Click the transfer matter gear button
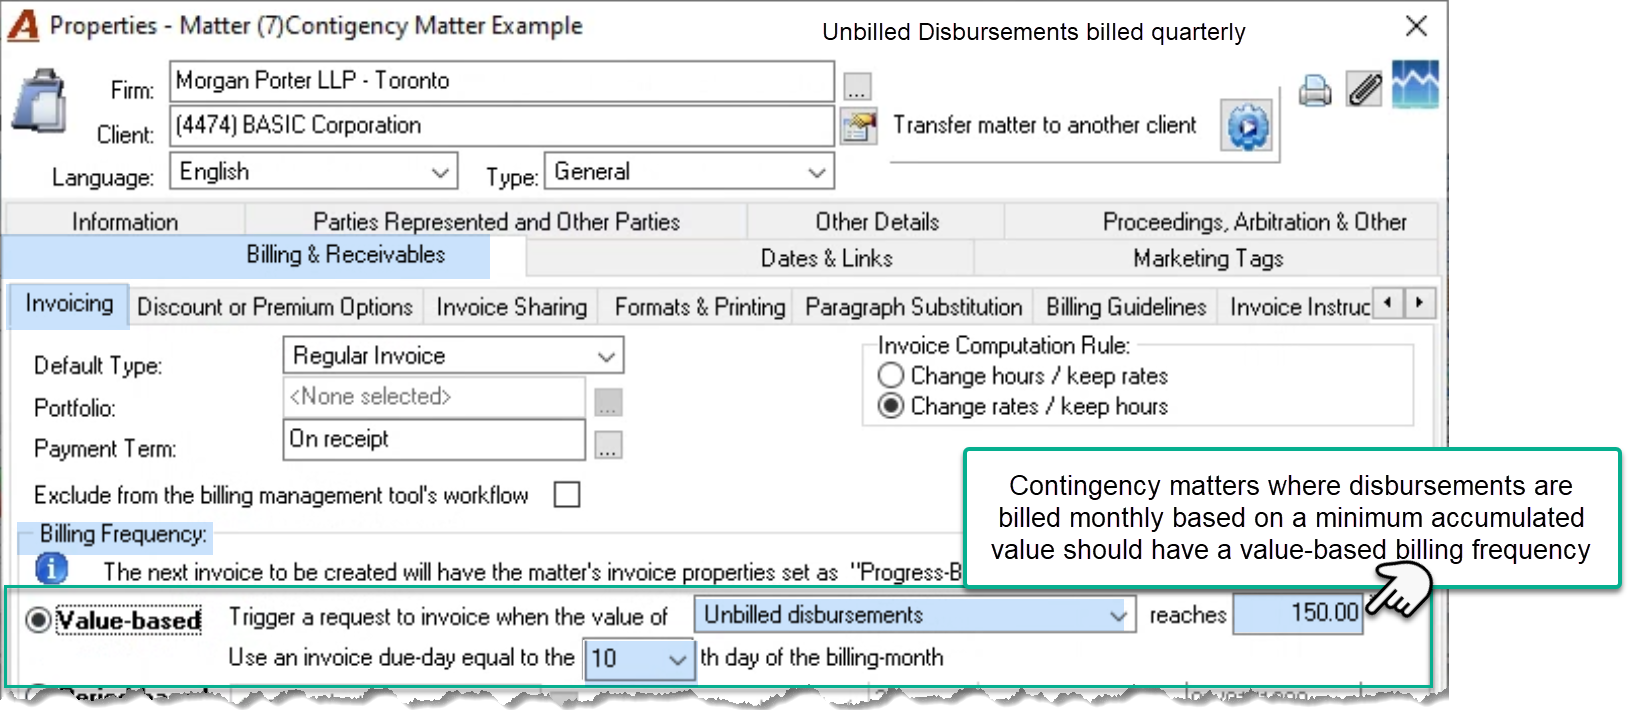Viewport: 1629px width, 710px height. click(1247, 126)
